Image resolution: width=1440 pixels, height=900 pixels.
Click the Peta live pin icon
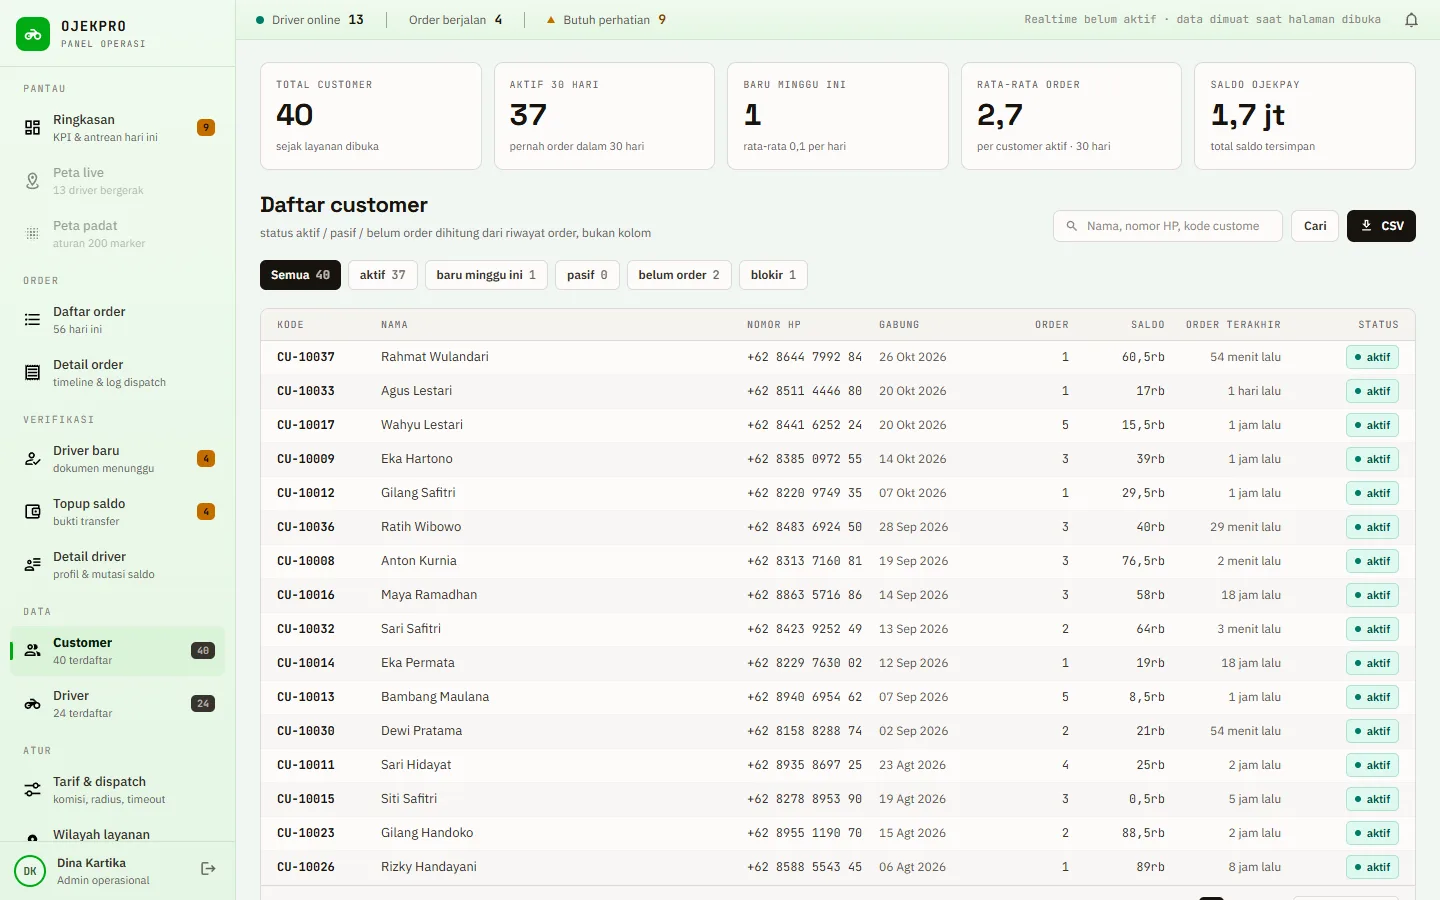32,181
